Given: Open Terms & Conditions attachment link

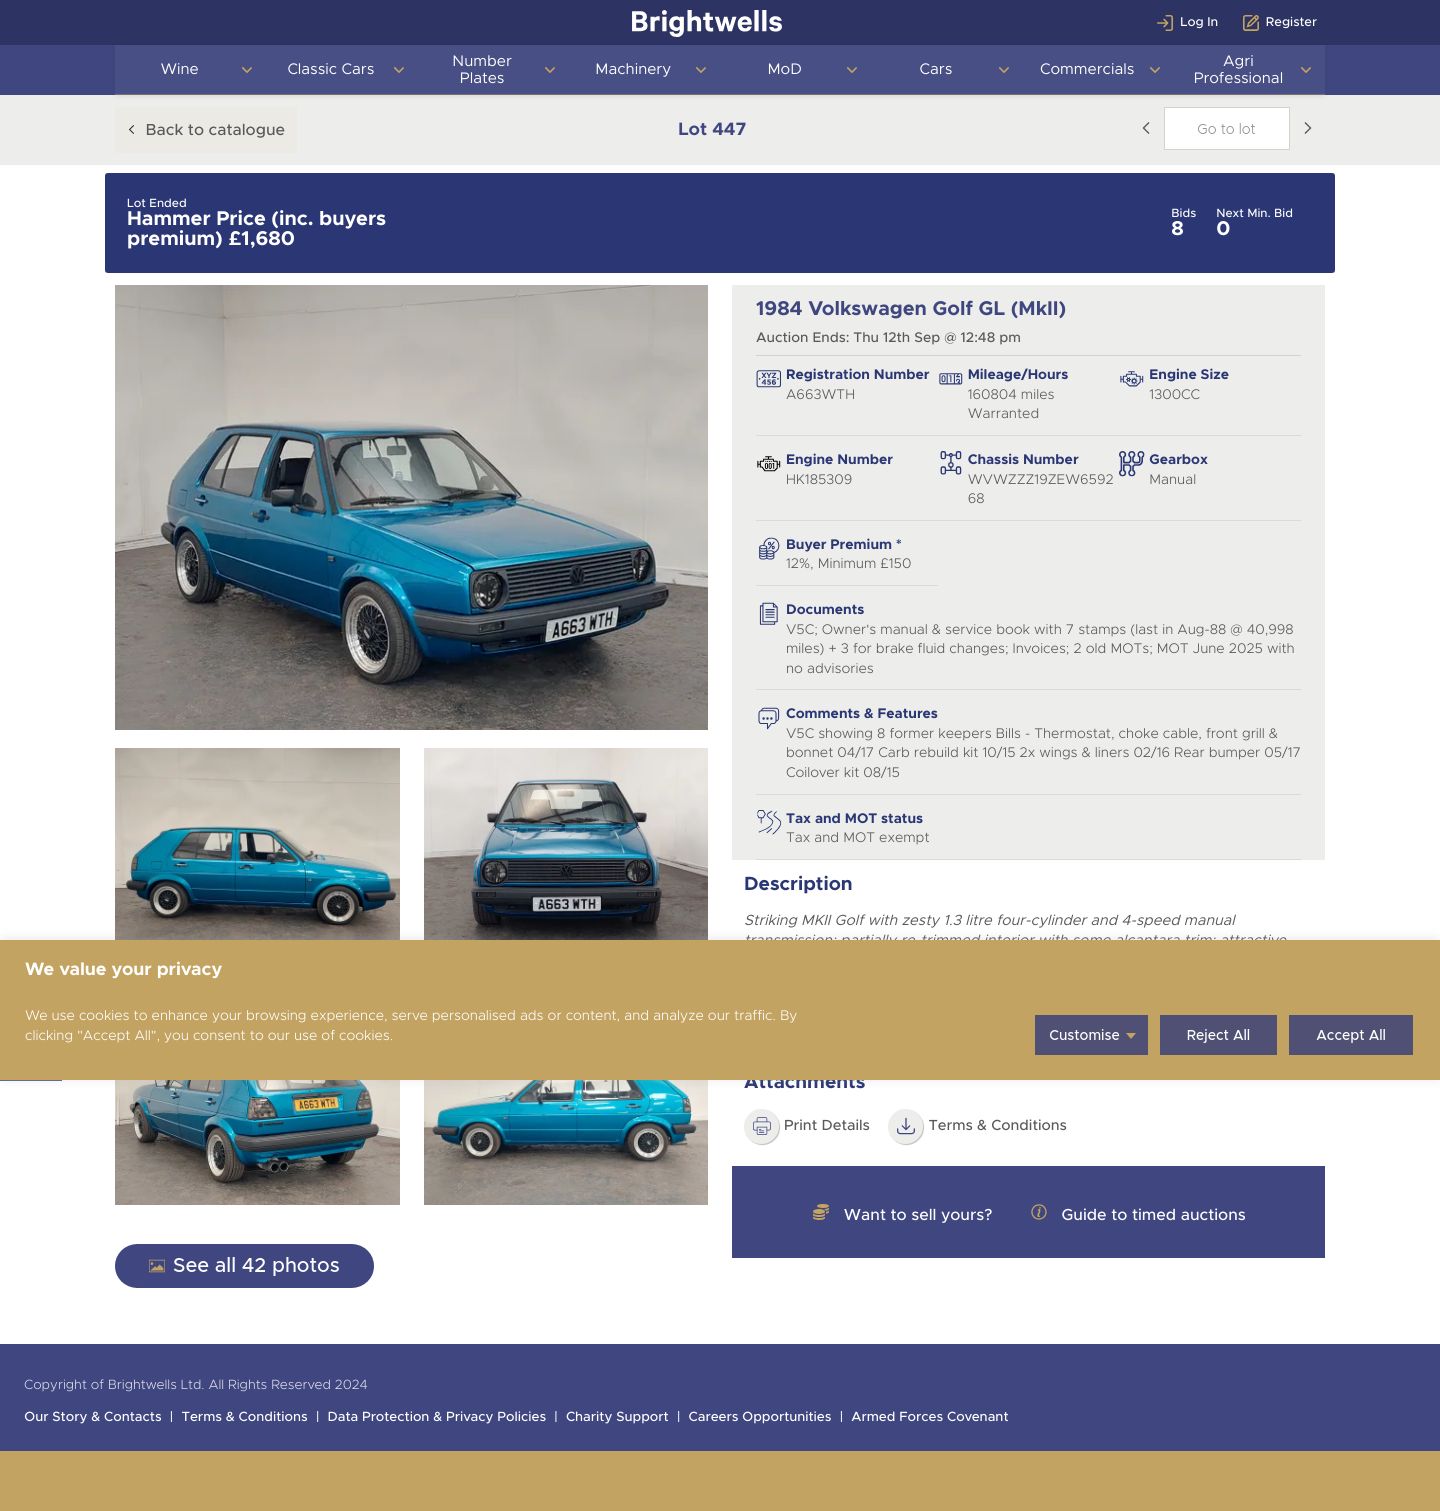Looking at the screenshot, I should tap(997, 1125).
